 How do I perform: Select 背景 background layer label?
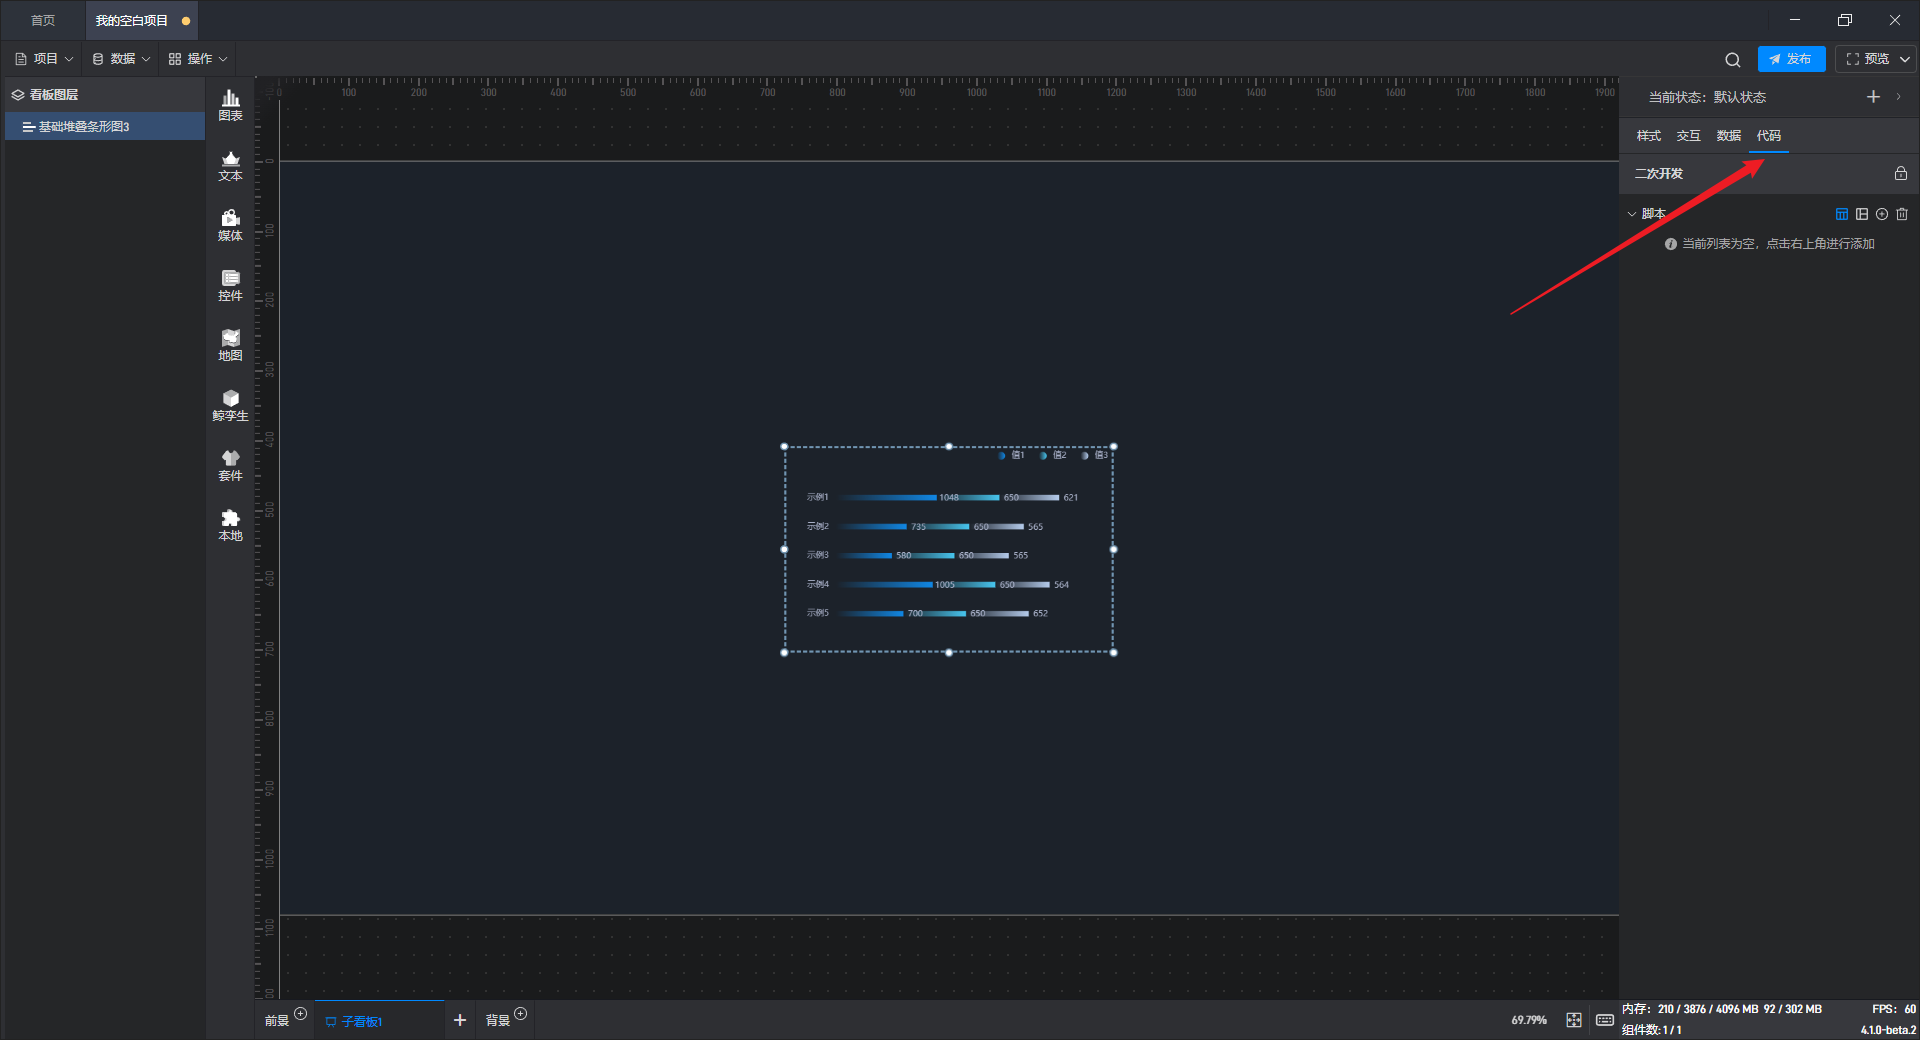497,1021
